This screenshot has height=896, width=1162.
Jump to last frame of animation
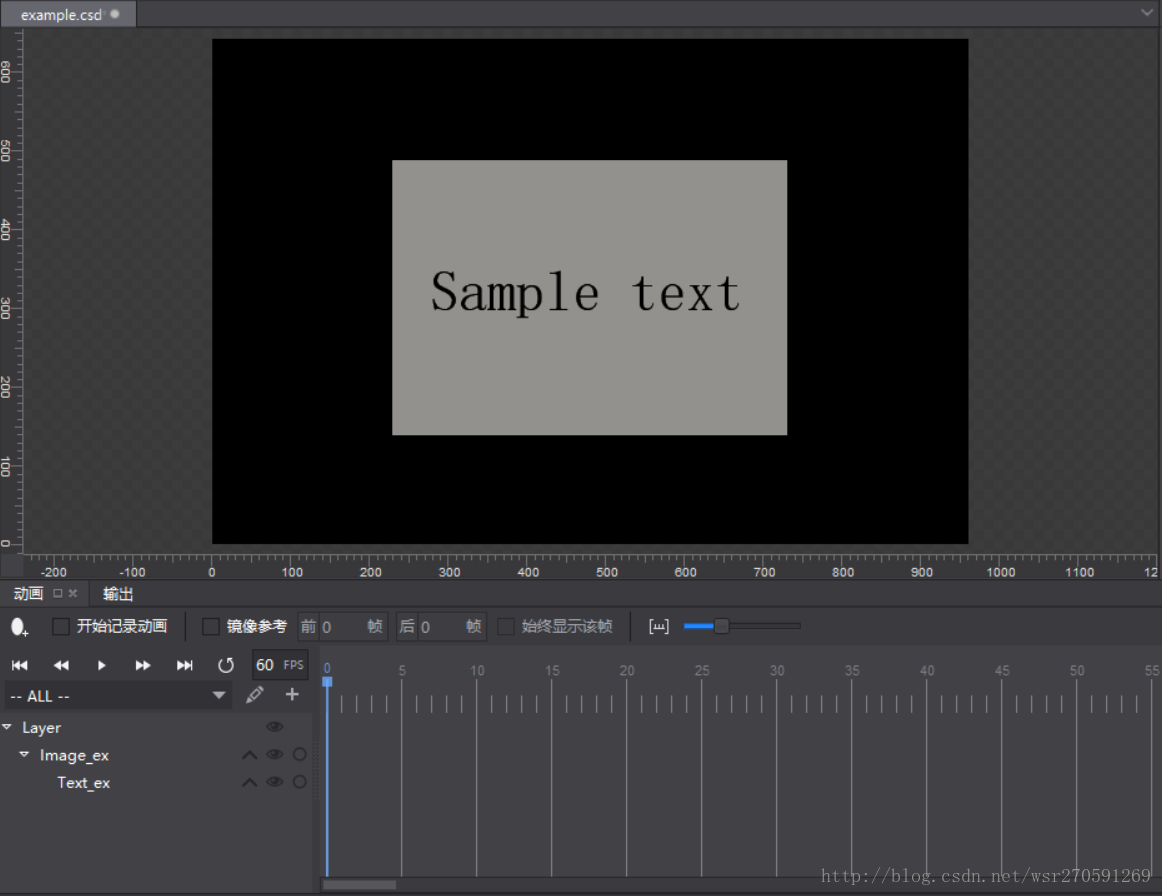(x=185, y=665)
